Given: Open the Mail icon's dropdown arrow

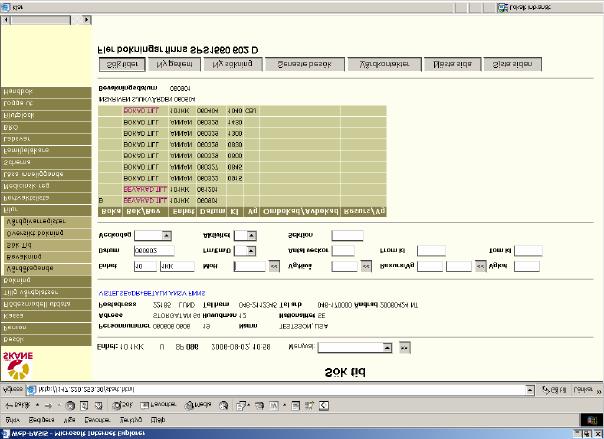Looking at the screenshot, I should tap(248, 405).
